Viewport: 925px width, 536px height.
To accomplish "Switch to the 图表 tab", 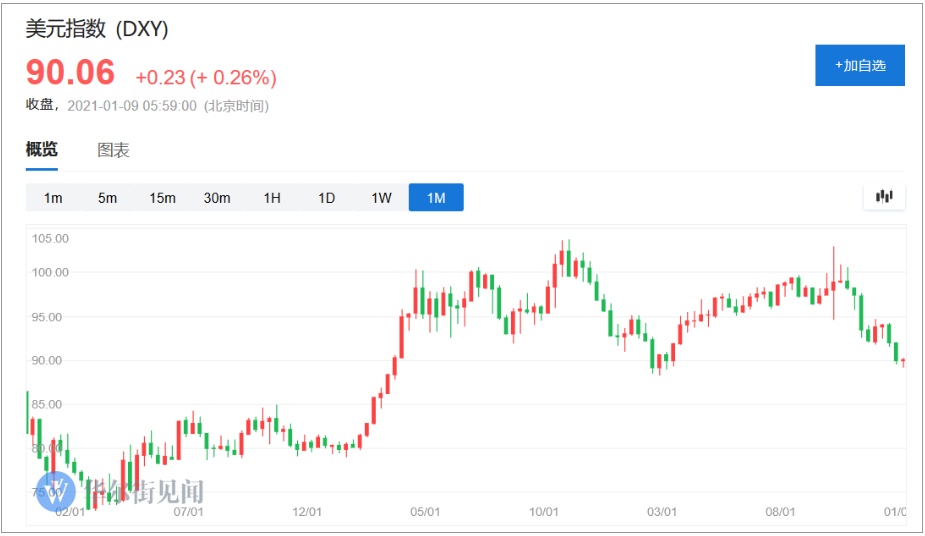I will (113, 151).
